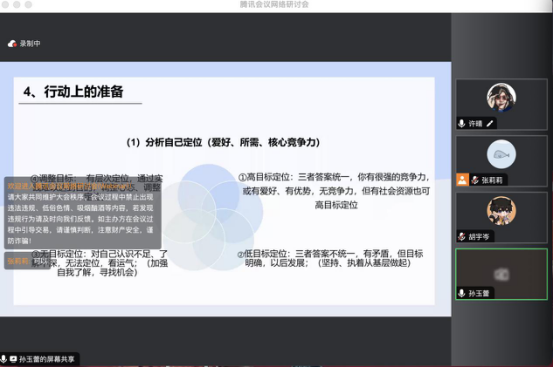Click the screen-share icon beside 孙玉蕾的屏幕共享
This screenshot has height=367, width=553.
click(x=13, y=359)
